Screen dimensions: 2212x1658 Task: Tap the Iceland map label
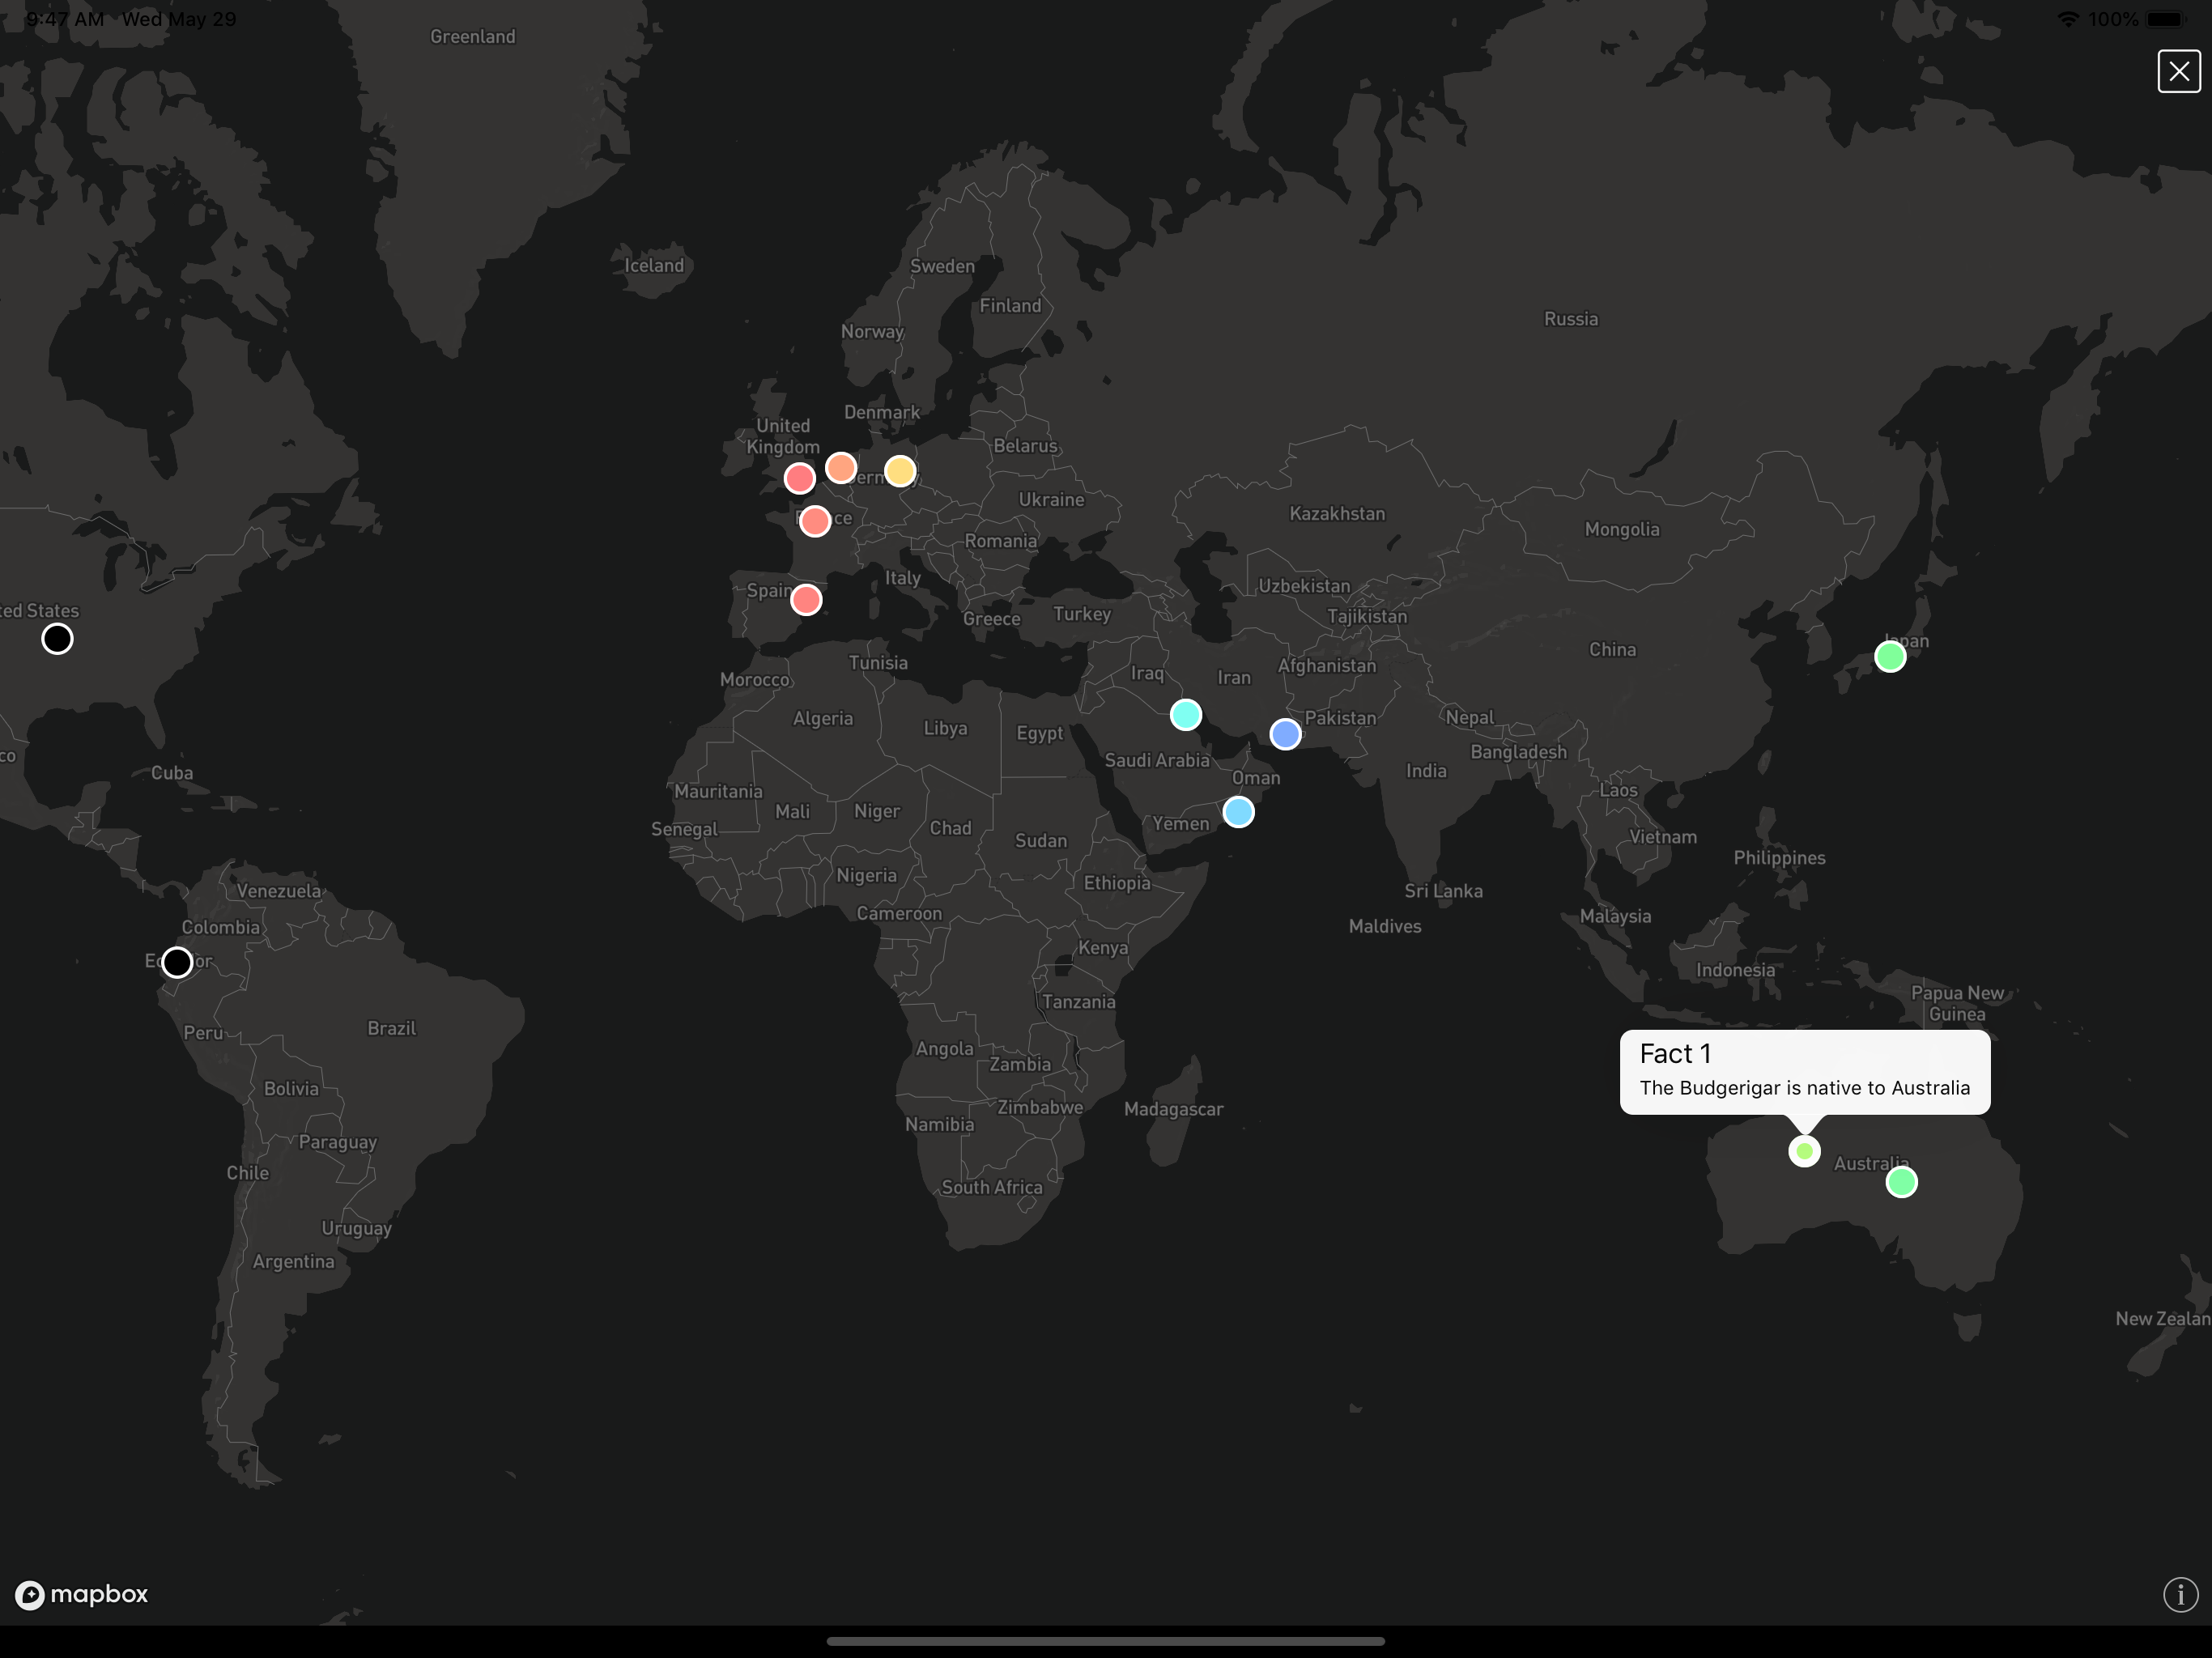(654, 266)
